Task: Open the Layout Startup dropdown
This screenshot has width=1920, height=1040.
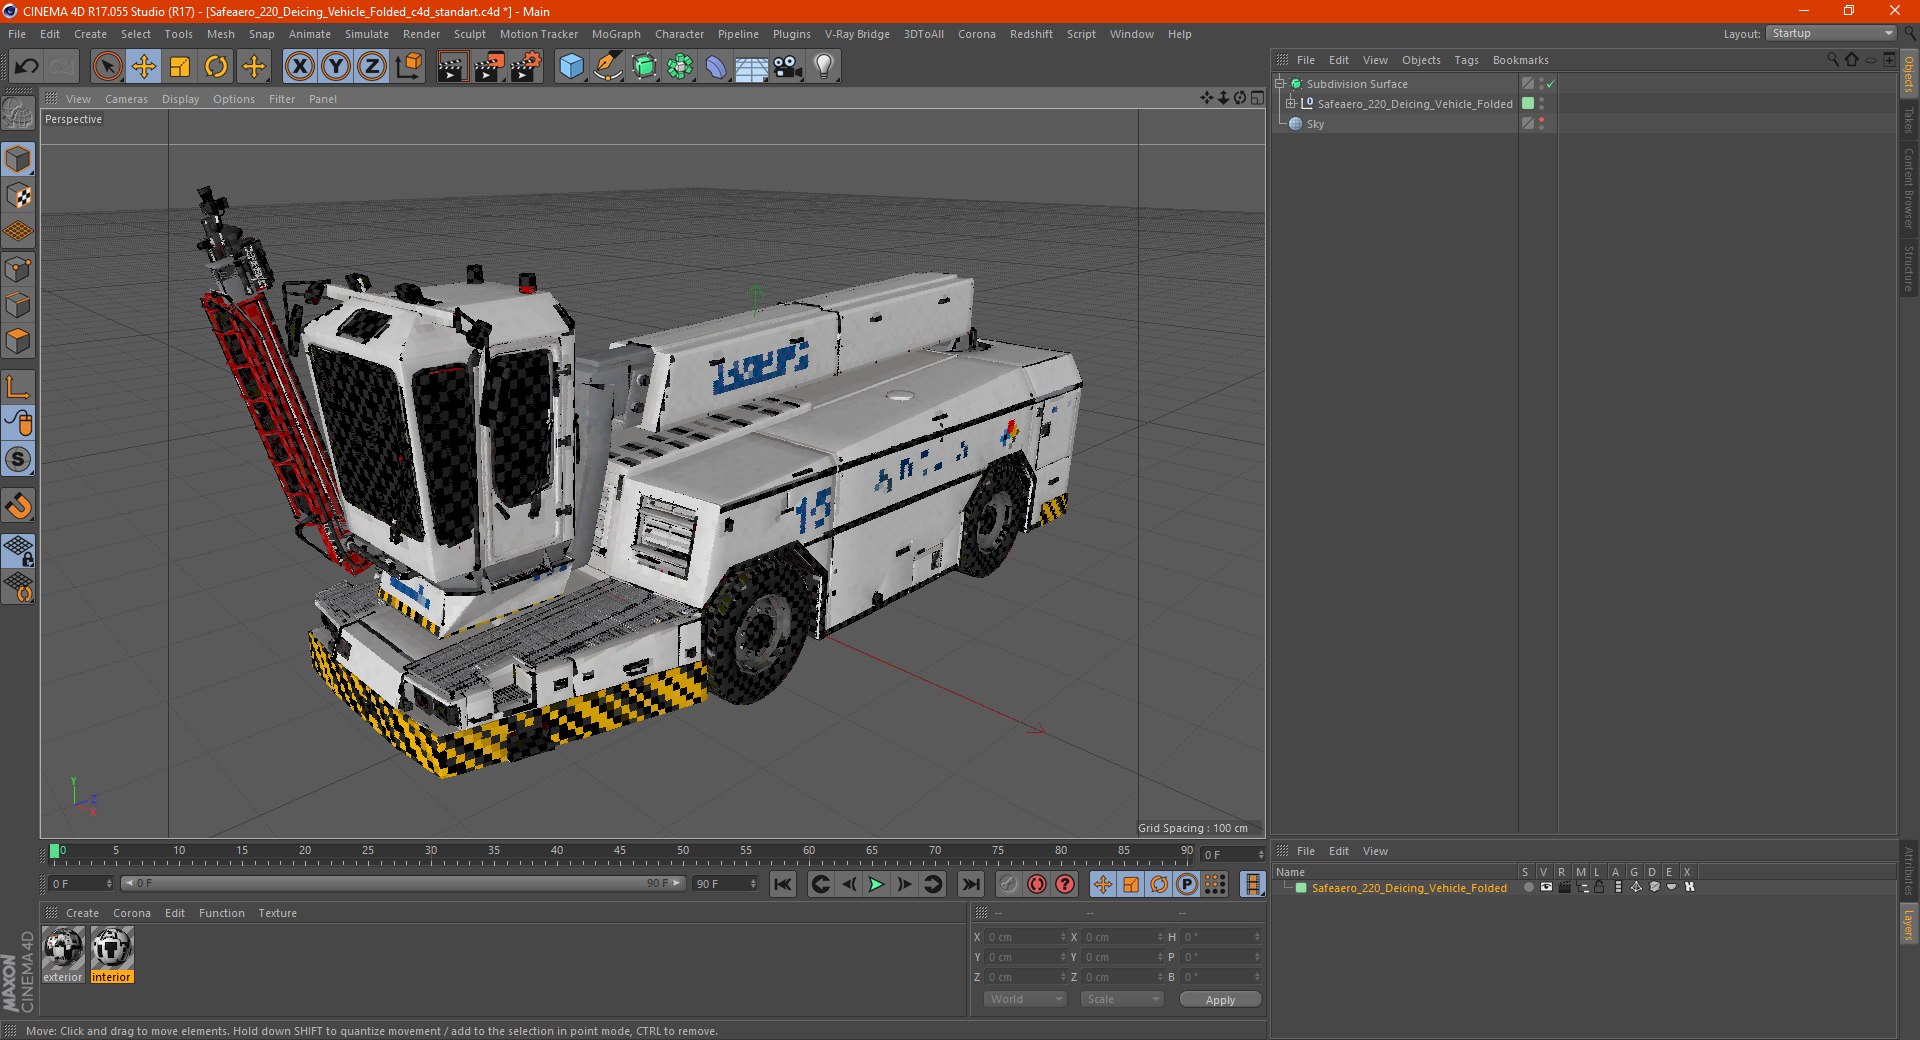Action: 1830,33
